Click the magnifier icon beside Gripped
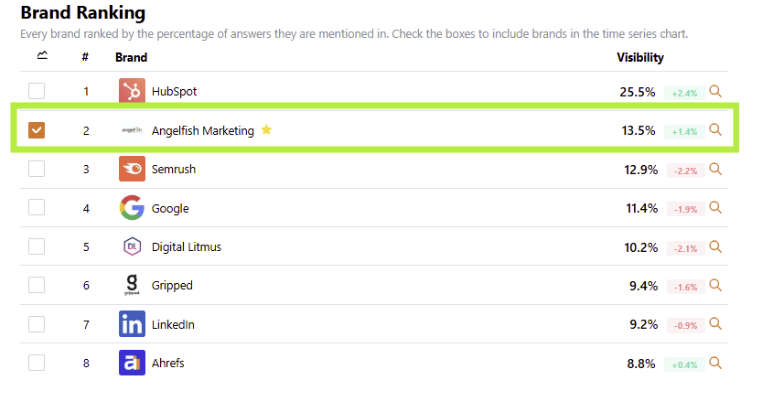Screen dimensions: 757x406 coord(715,285)
